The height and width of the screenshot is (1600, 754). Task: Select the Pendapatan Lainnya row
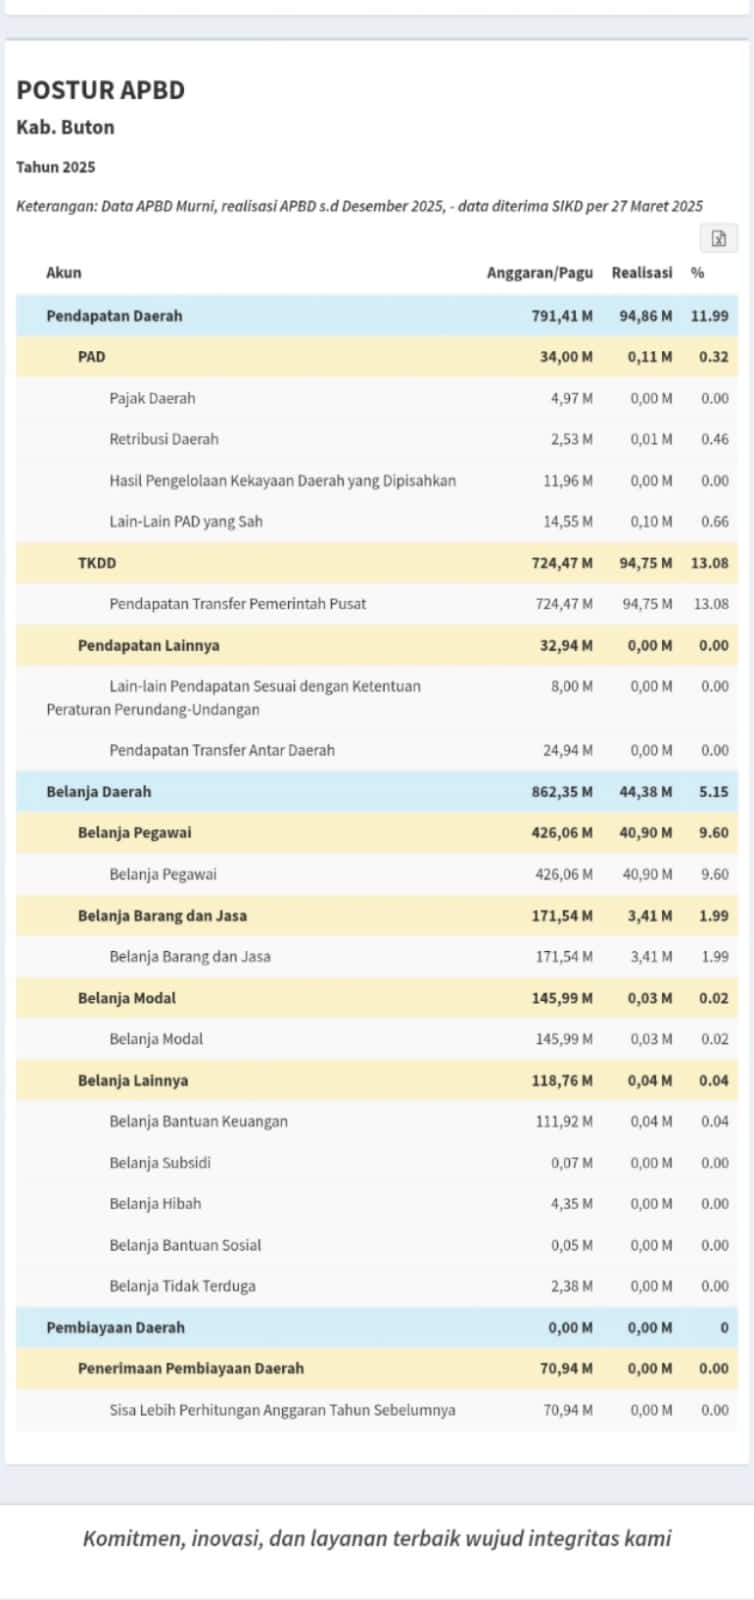click(148, 645)
